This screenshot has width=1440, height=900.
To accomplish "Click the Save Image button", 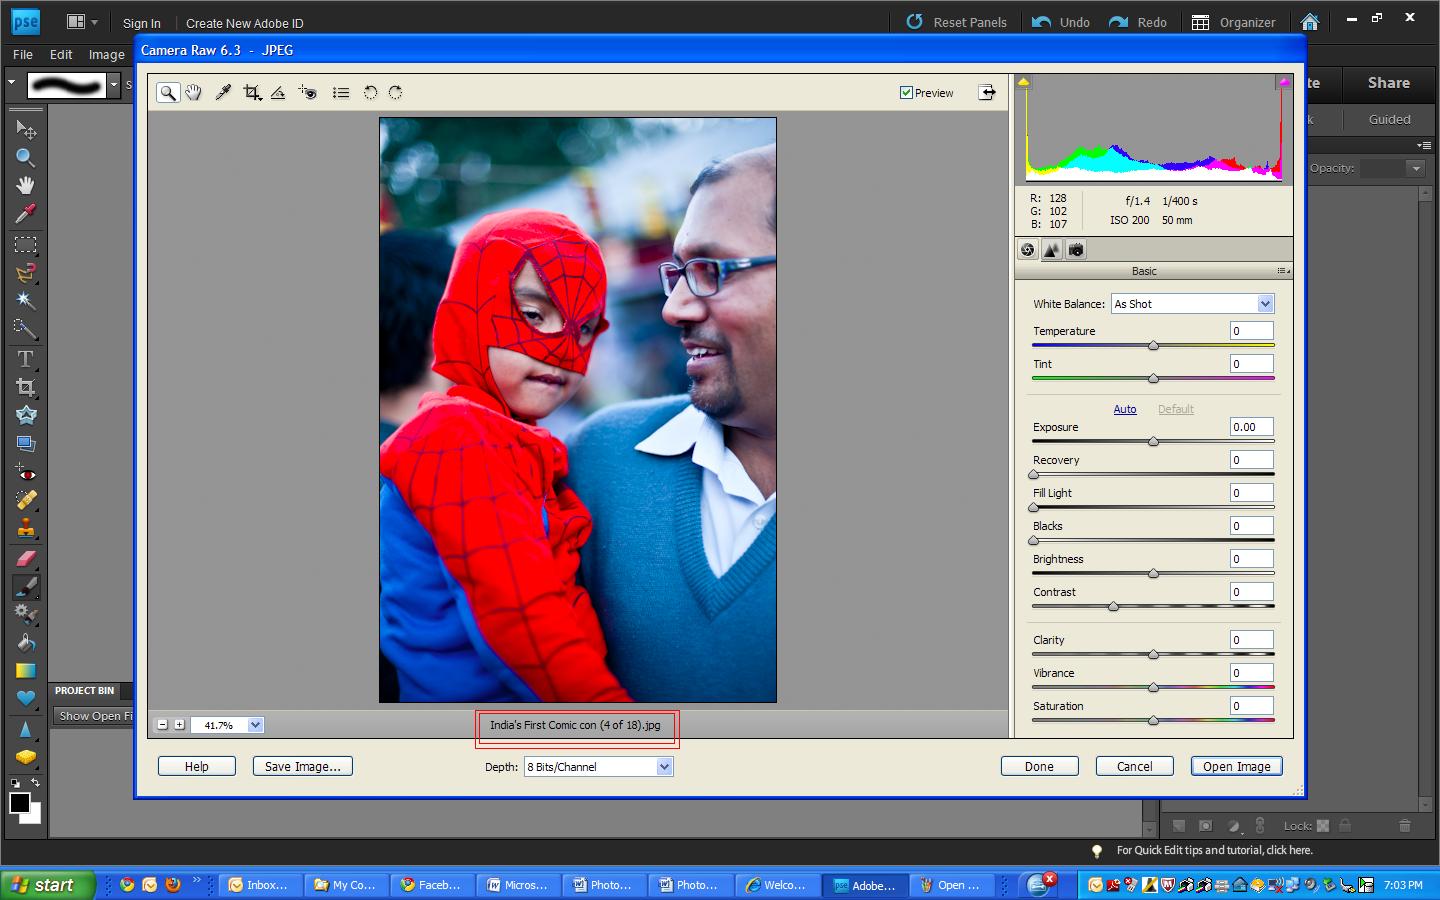I will coord(303,767).
